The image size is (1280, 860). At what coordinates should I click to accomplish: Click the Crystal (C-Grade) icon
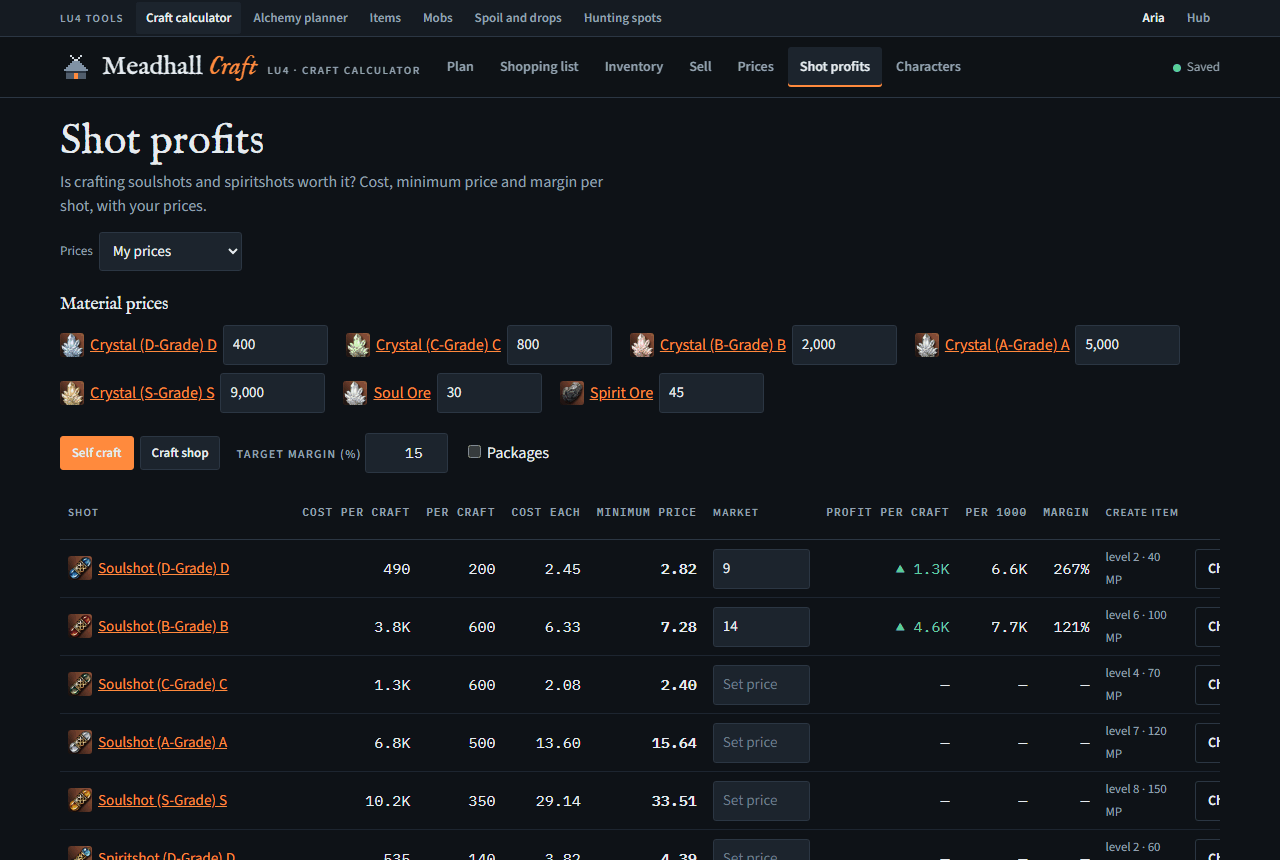tap(358, 345)
